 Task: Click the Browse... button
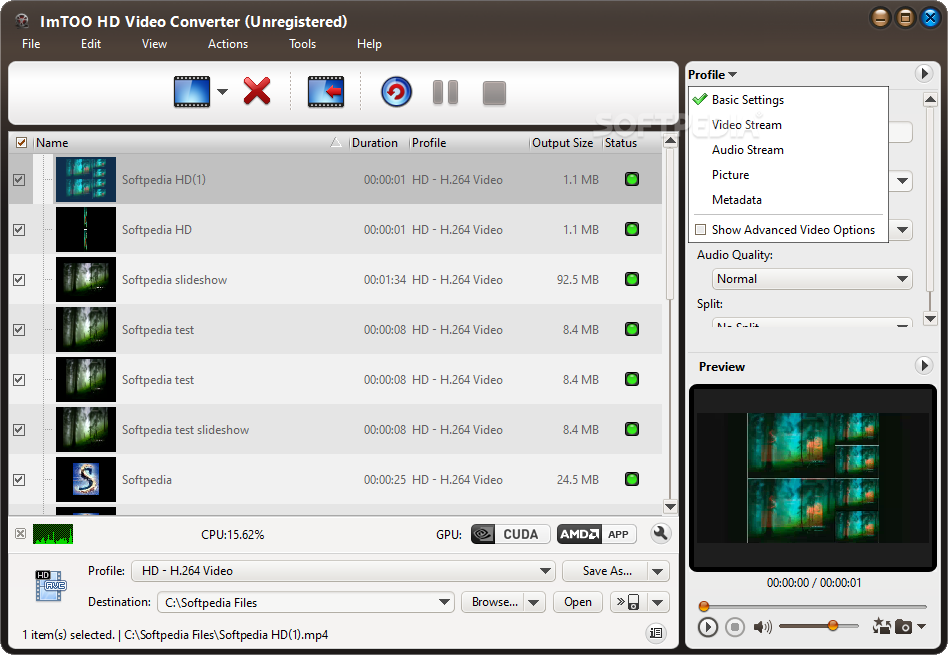tap(494, 602)
